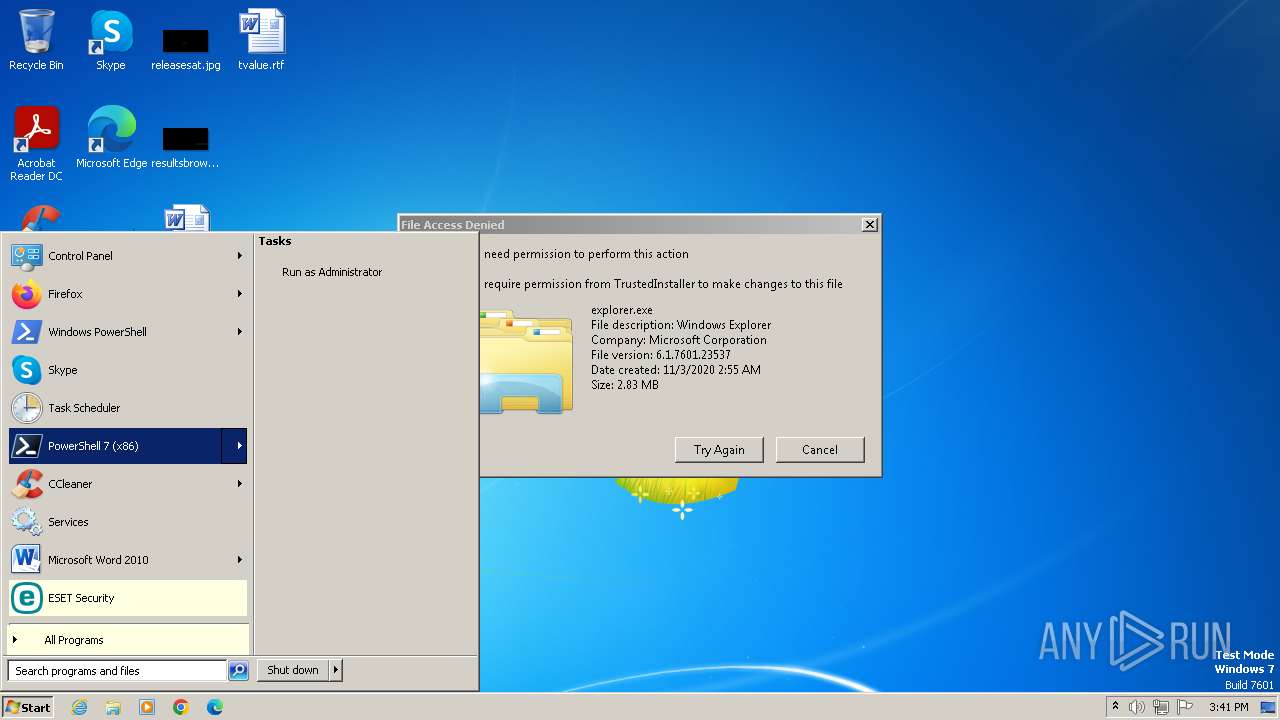Screen dimensions: 1280x720
Task: Open Windows Media Player from taskbar
Action: coord(147,707)
